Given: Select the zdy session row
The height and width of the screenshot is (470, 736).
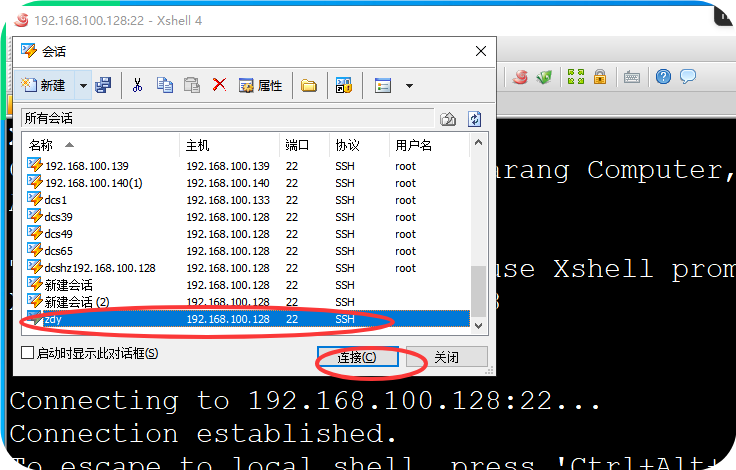Looking at the screenshot, I should pyautogui.click(x=246, y=319).
